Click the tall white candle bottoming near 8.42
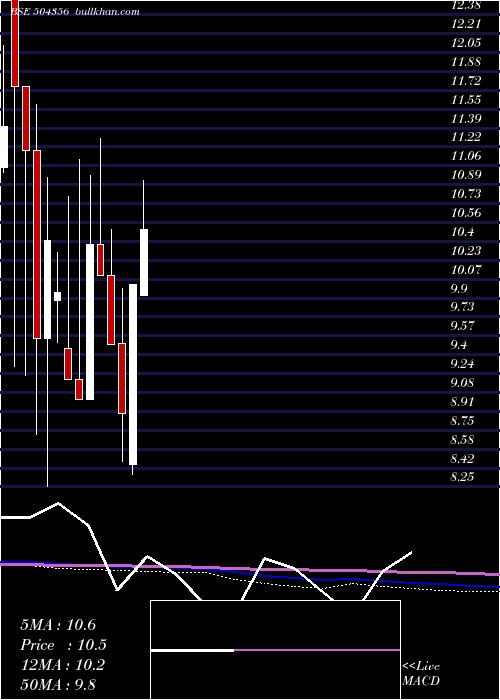 pos(133,375)
